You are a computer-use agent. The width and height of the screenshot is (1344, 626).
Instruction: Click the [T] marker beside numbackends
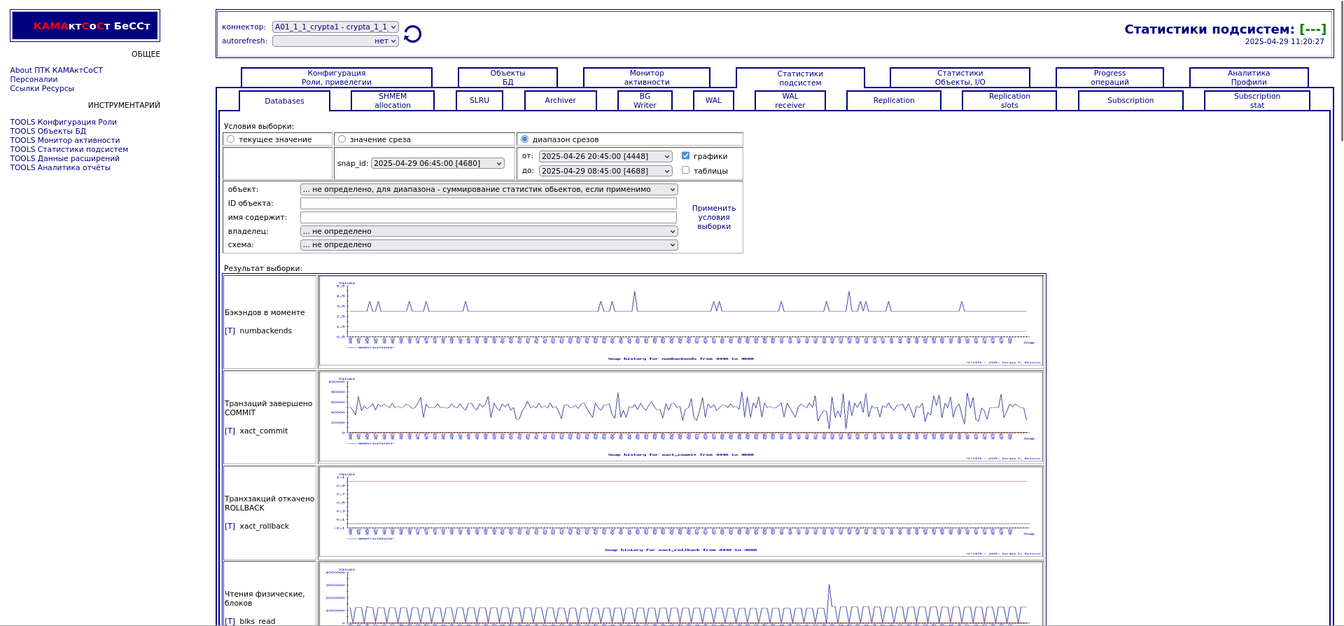[230, 331]
